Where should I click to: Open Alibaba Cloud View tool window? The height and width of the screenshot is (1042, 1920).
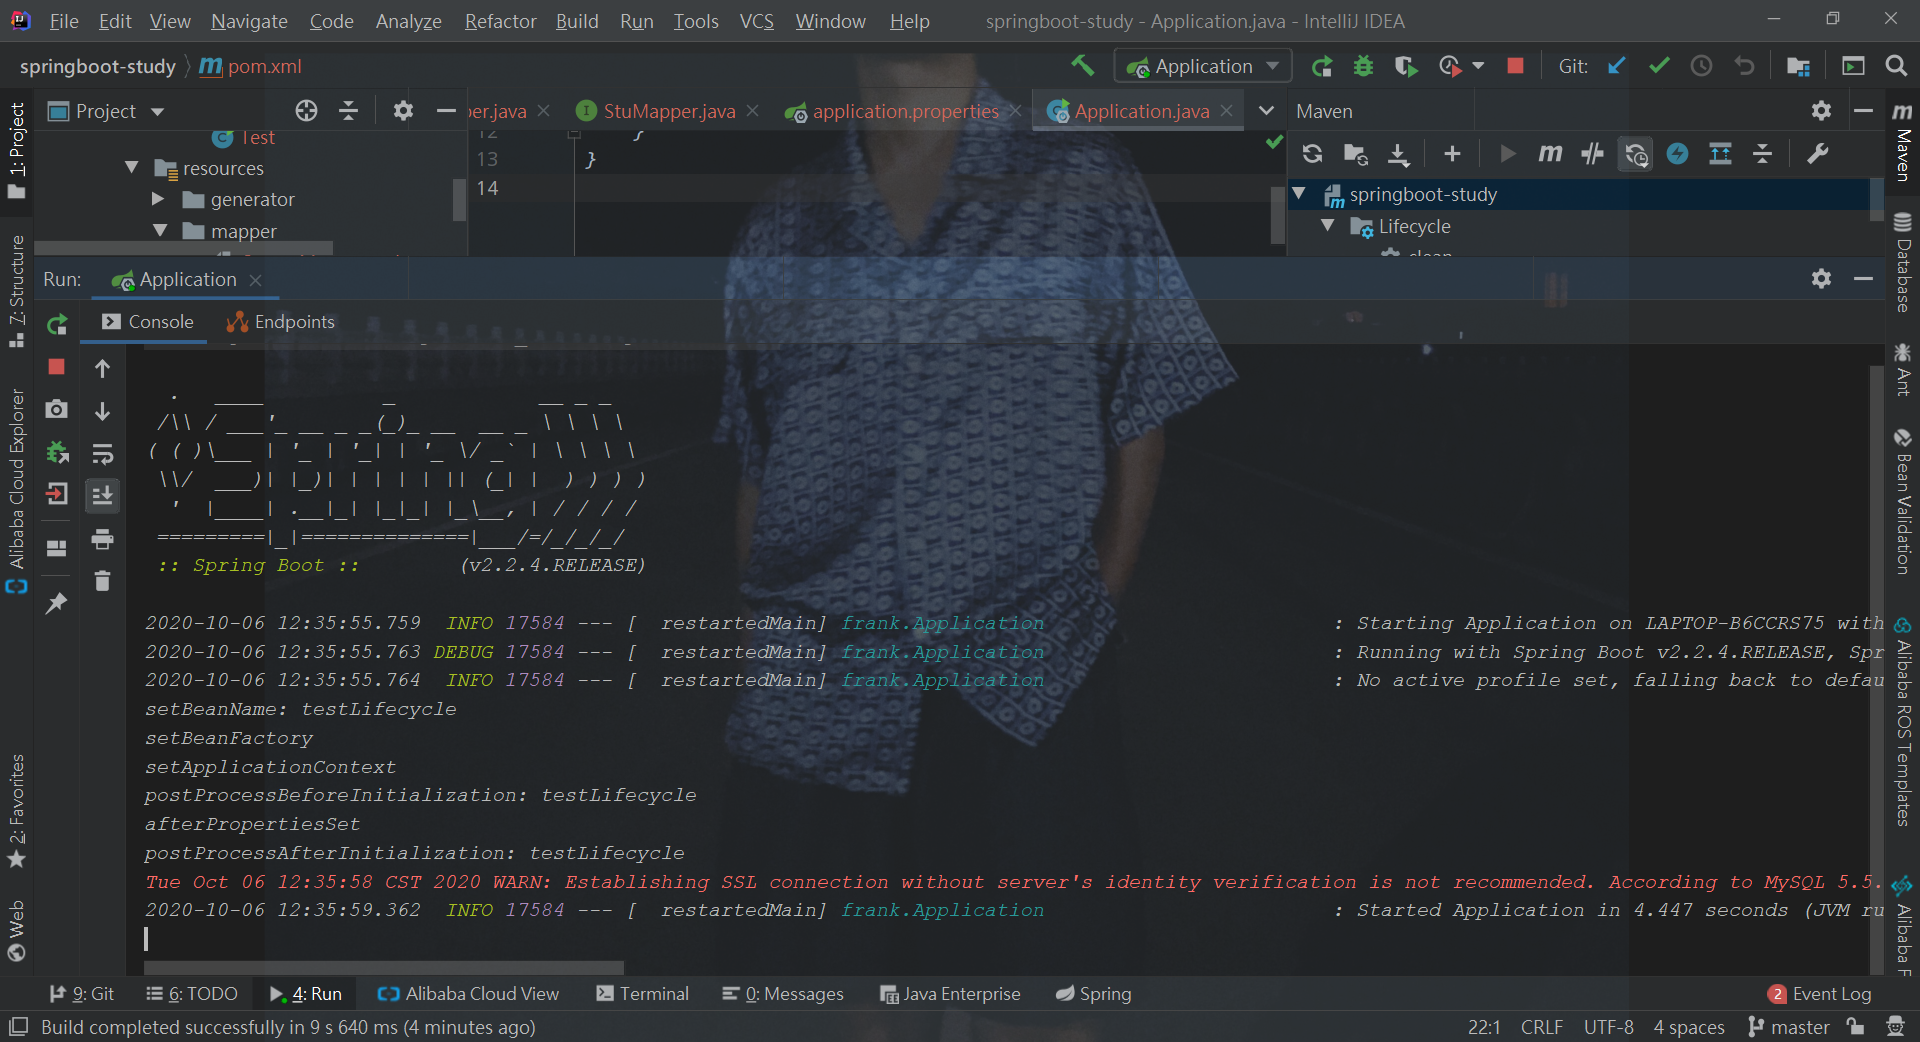pyautogui.click(x=468, y=994)
